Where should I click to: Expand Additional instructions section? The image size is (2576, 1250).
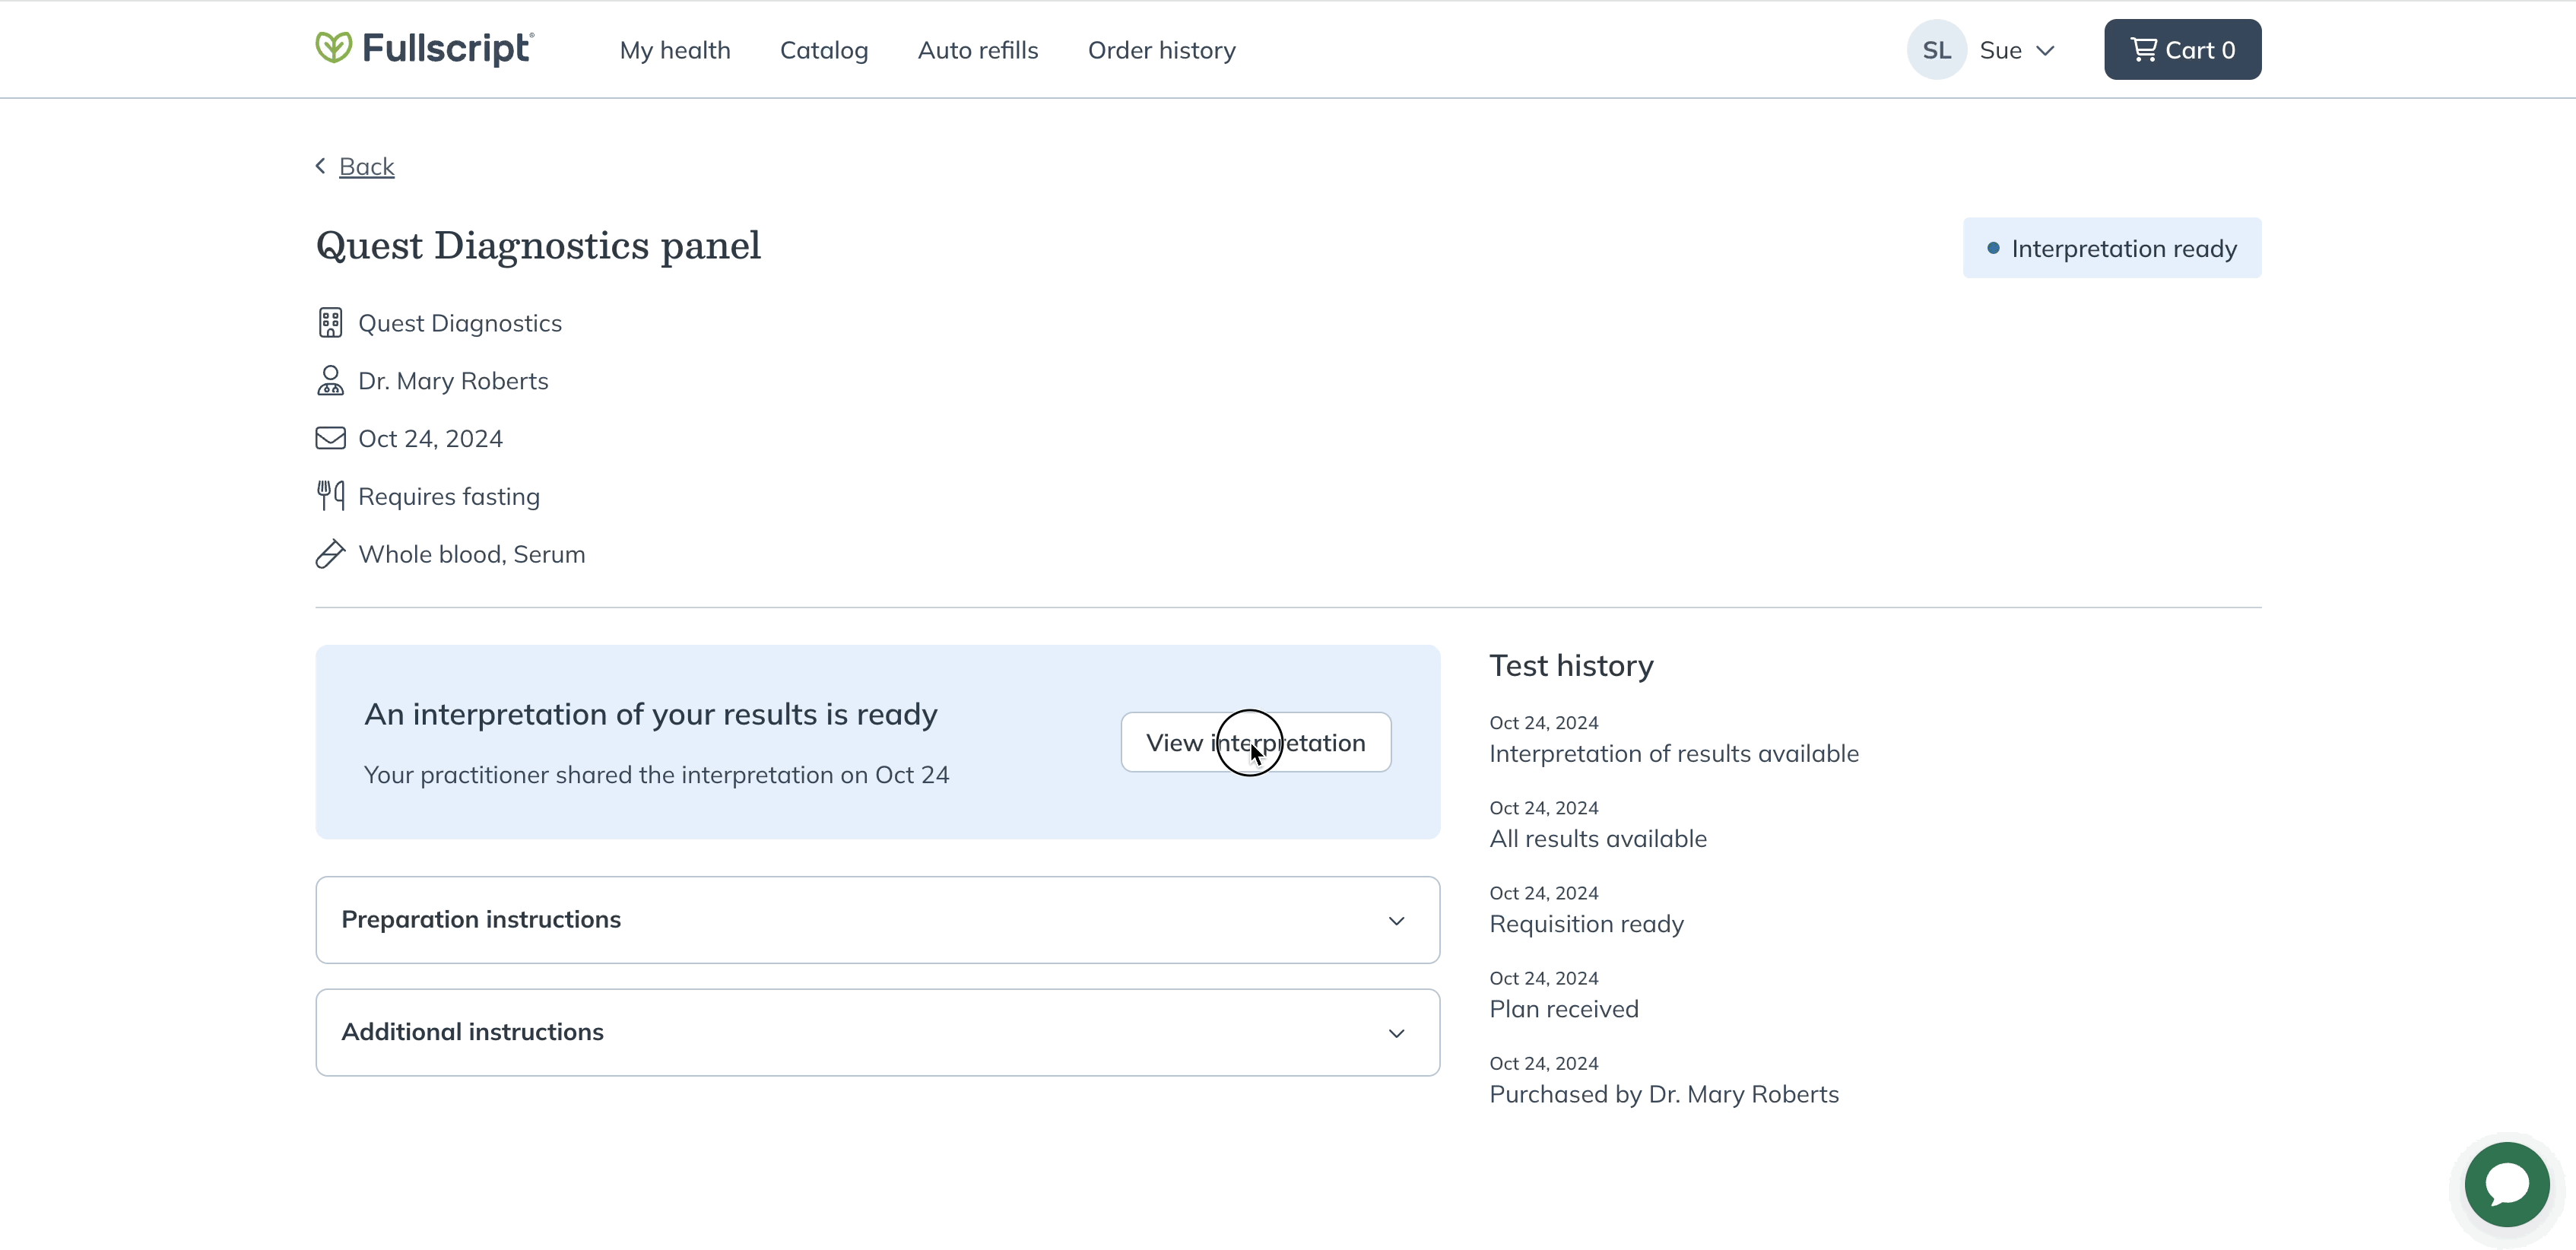(x=877, y=1033)
